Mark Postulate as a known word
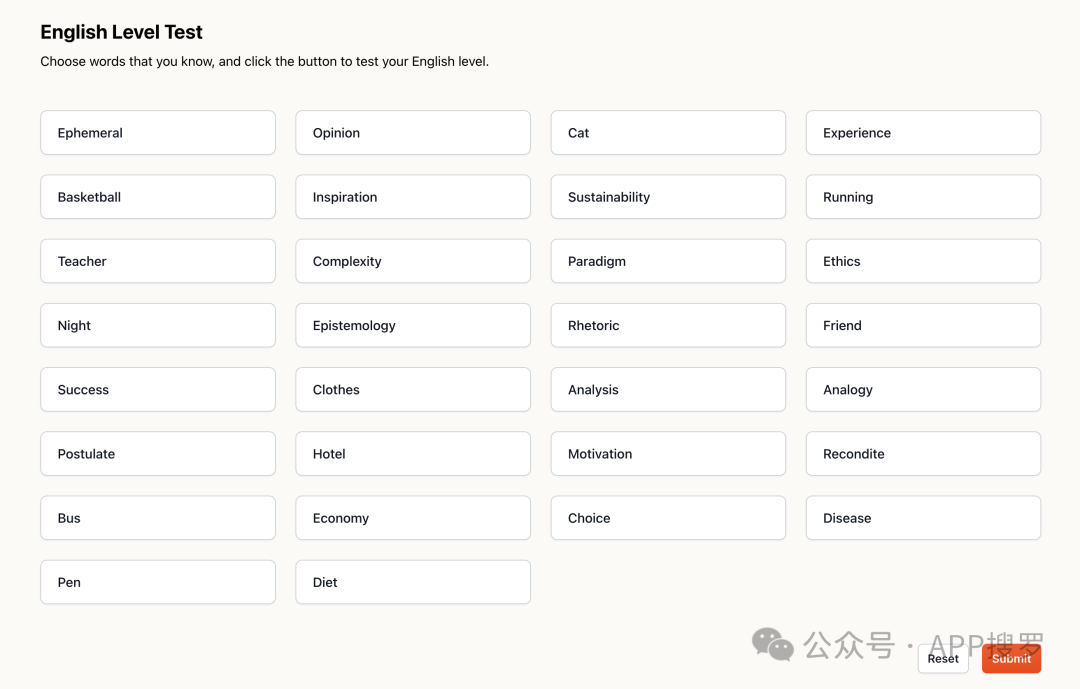Screen dimensions: 1080x689 (x=158, y=453)
